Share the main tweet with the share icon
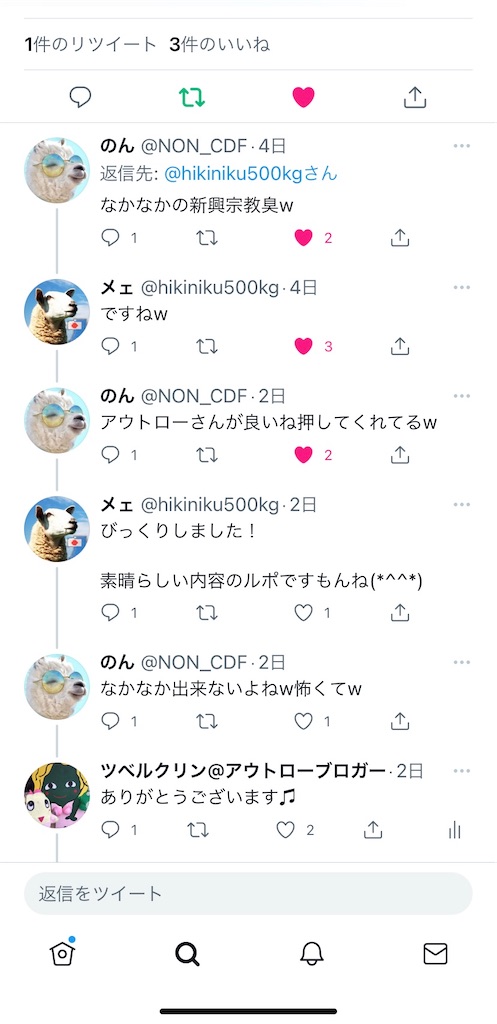497x1024 pixels. click(415, 97)
